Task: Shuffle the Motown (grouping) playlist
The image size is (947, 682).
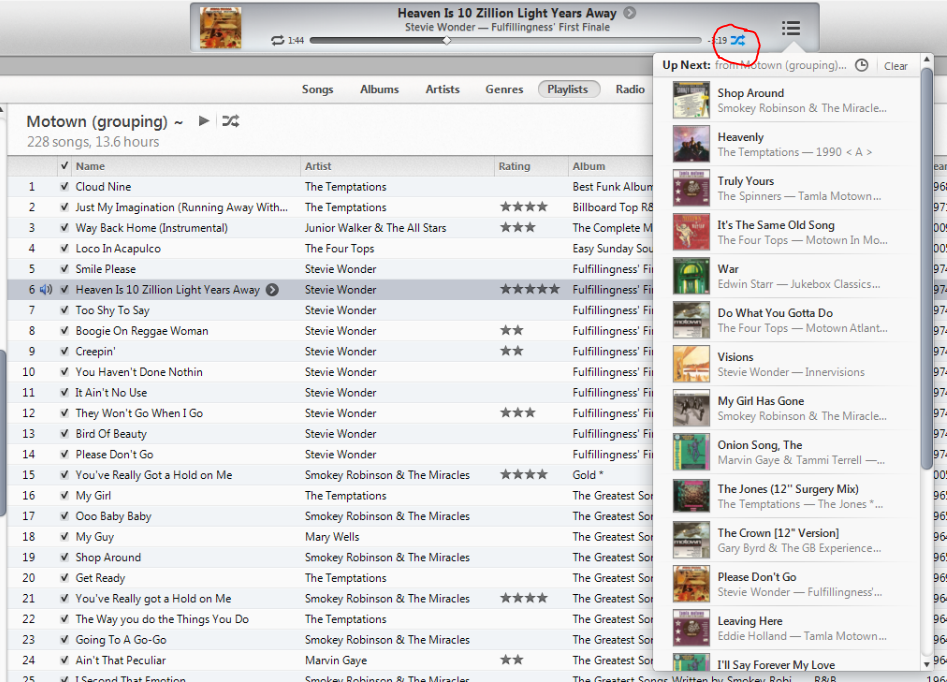Action: click(x=231, y=121)
